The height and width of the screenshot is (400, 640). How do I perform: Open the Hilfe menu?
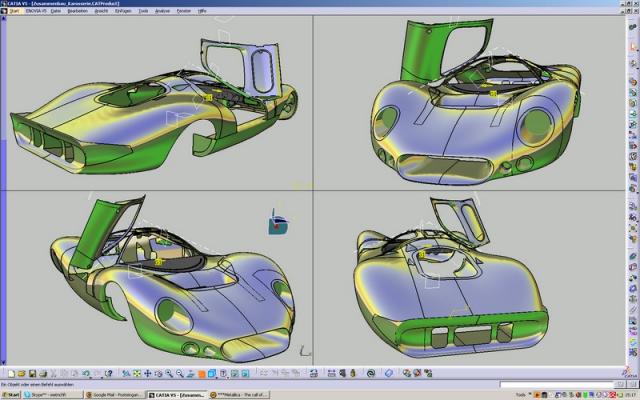click(x=202, y=11)
